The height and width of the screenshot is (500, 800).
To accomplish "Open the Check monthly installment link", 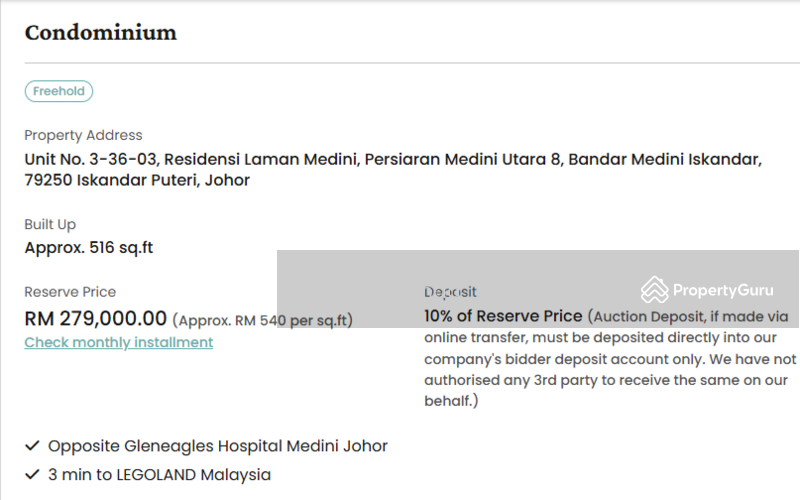I will click(x=119, y=342).
